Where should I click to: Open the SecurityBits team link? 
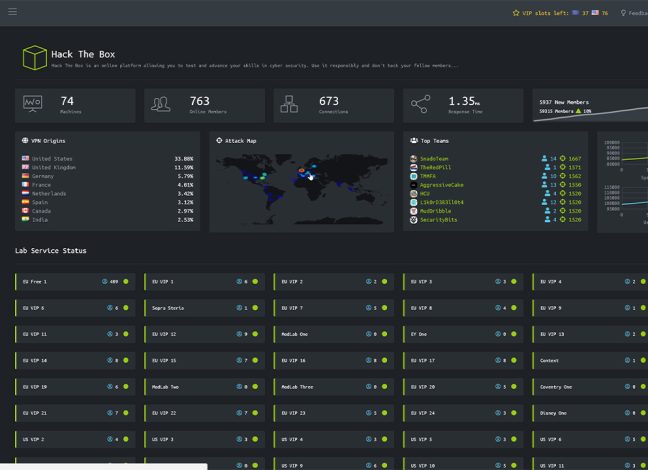438,220
